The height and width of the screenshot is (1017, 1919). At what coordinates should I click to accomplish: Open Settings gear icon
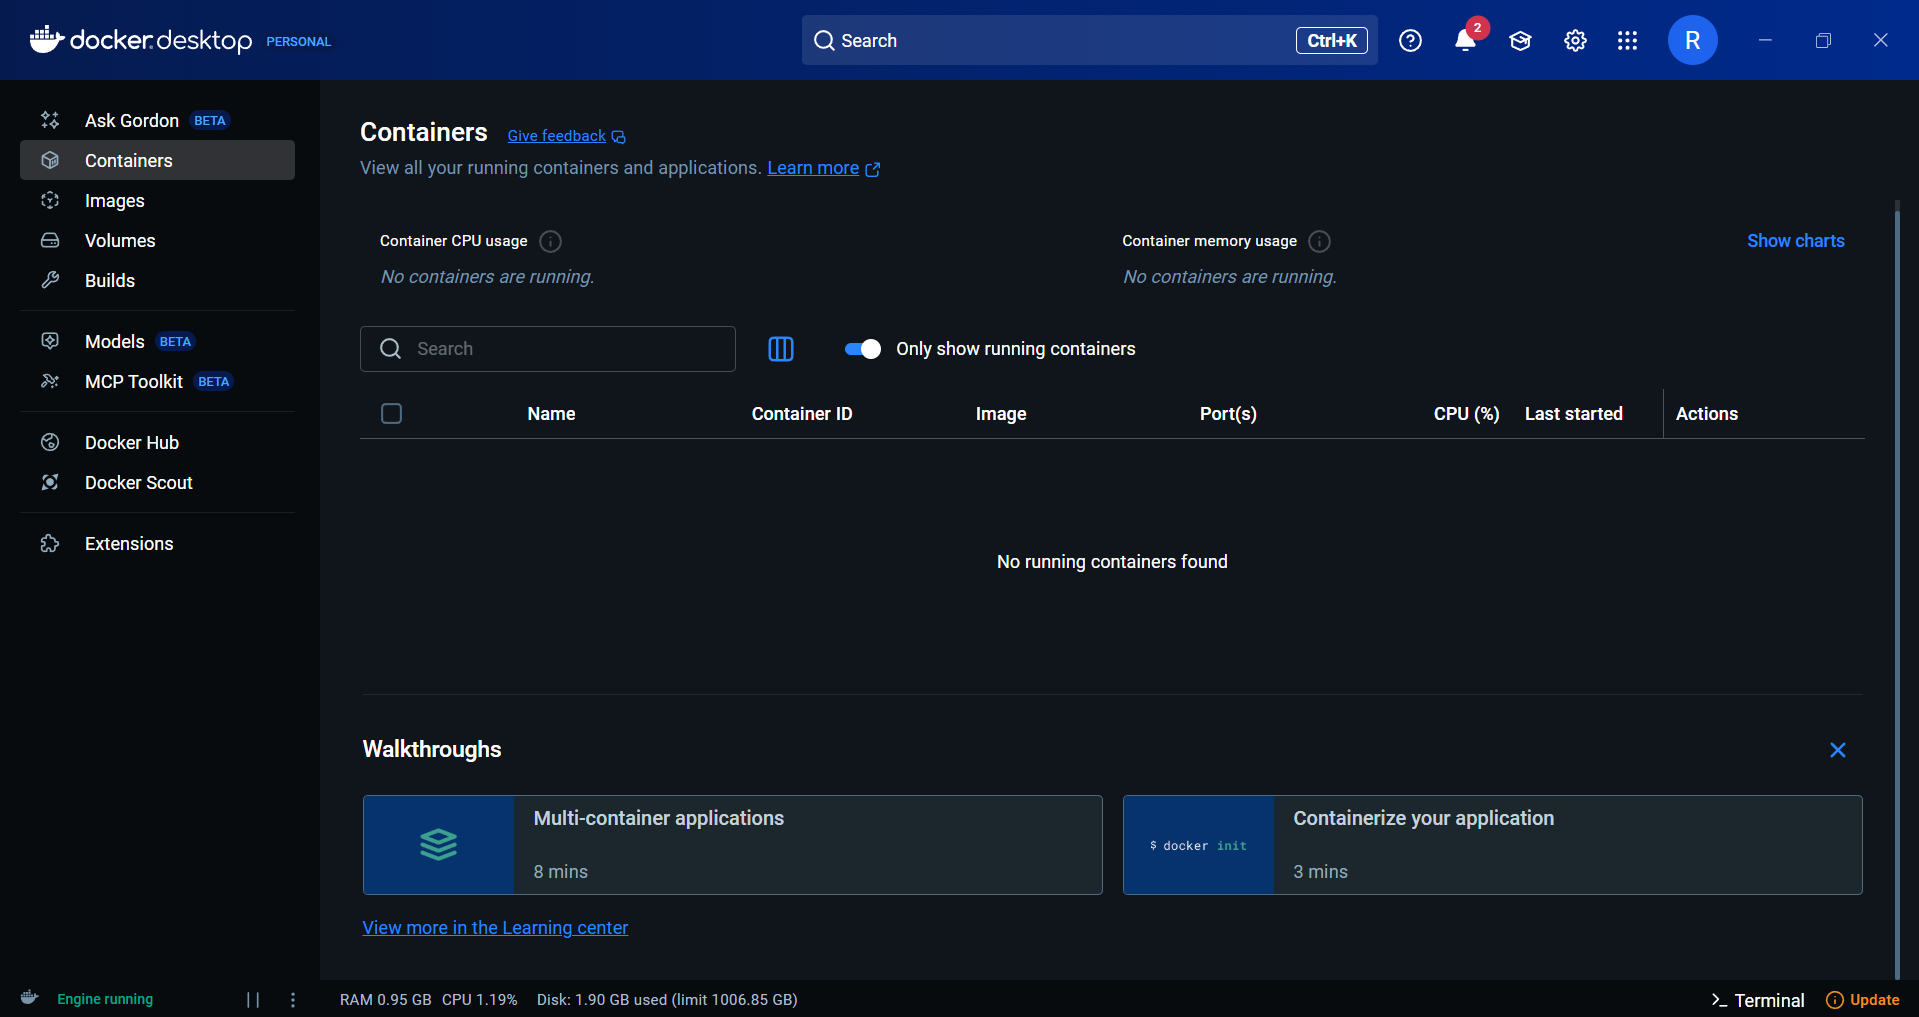(x=1575, y=40)
